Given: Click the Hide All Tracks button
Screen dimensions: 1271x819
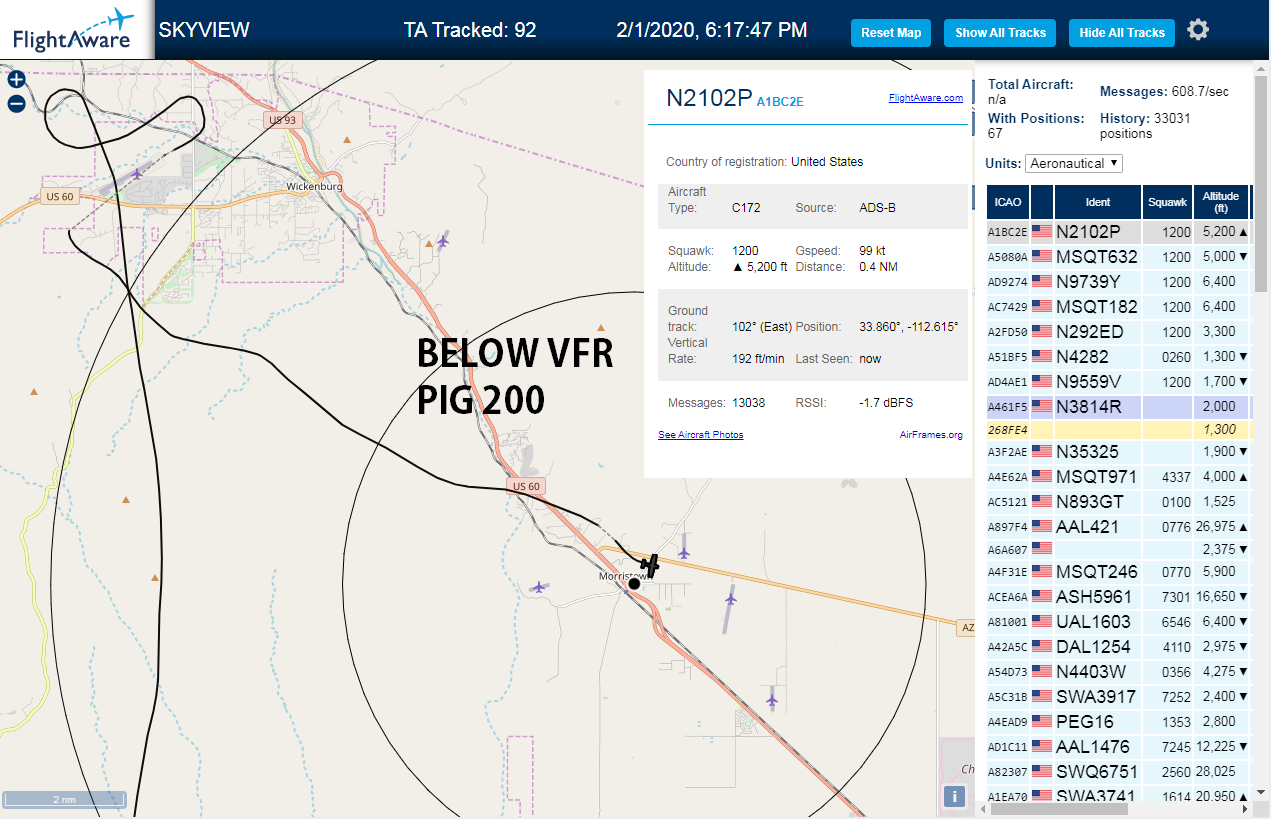Looking at the screenshot, I should point(1122,33).
